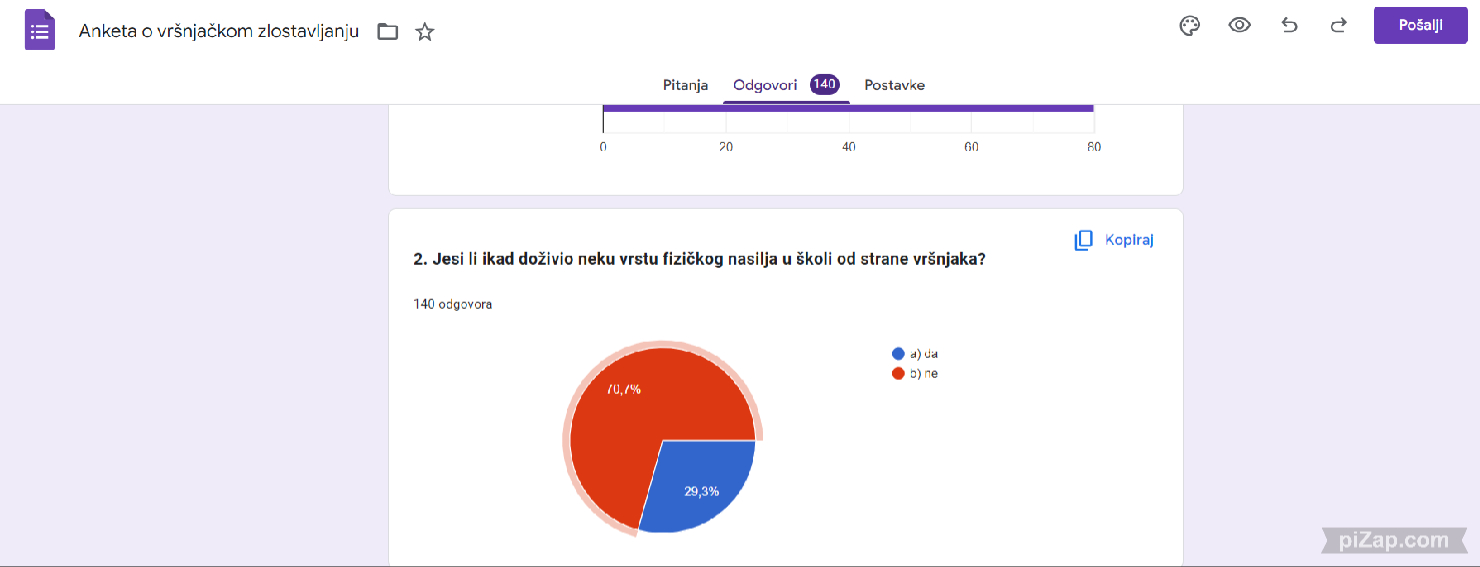Viewport: 1480px width, 567px height.
Task: Open the customize theme palette icon
Action: [1189, 26]
